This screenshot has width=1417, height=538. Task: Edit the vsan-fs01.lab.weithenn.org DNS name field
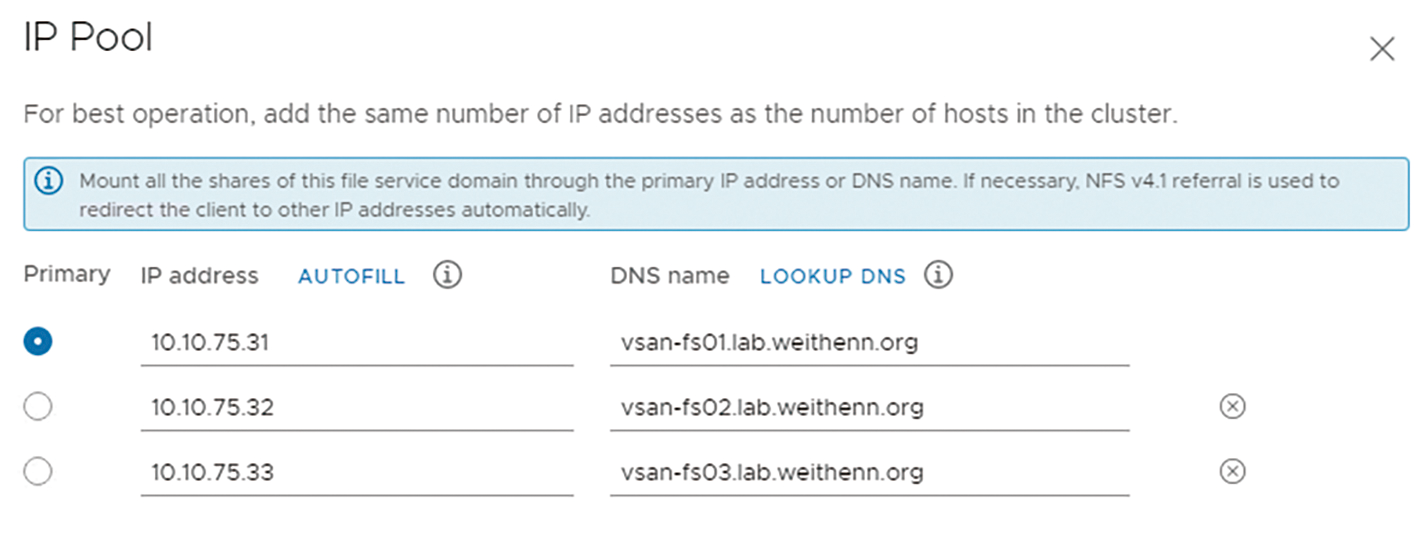tap(870, 344)
